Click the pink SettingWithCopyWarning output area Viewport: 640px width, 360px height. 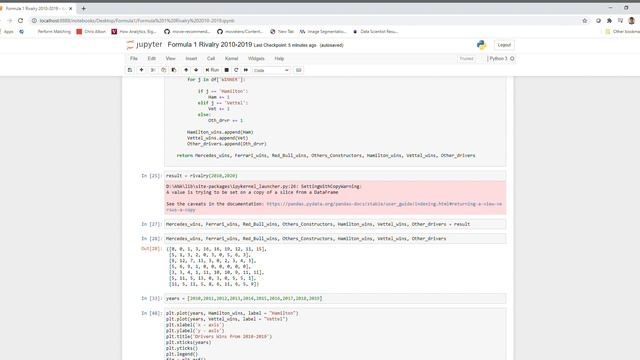pos(335,198)
